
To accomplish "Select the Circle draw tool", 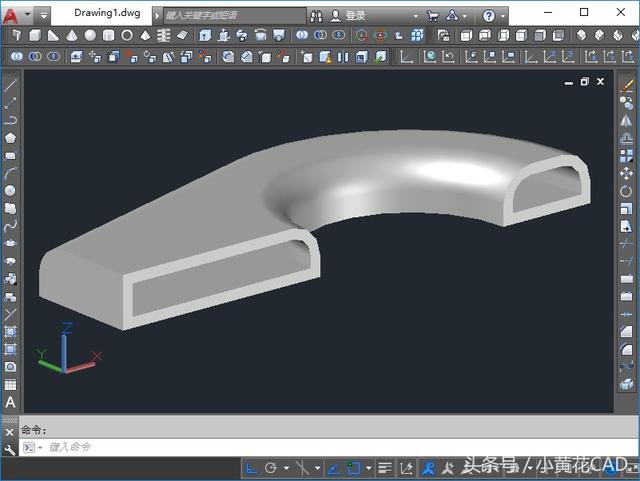I will pos(11,190).
